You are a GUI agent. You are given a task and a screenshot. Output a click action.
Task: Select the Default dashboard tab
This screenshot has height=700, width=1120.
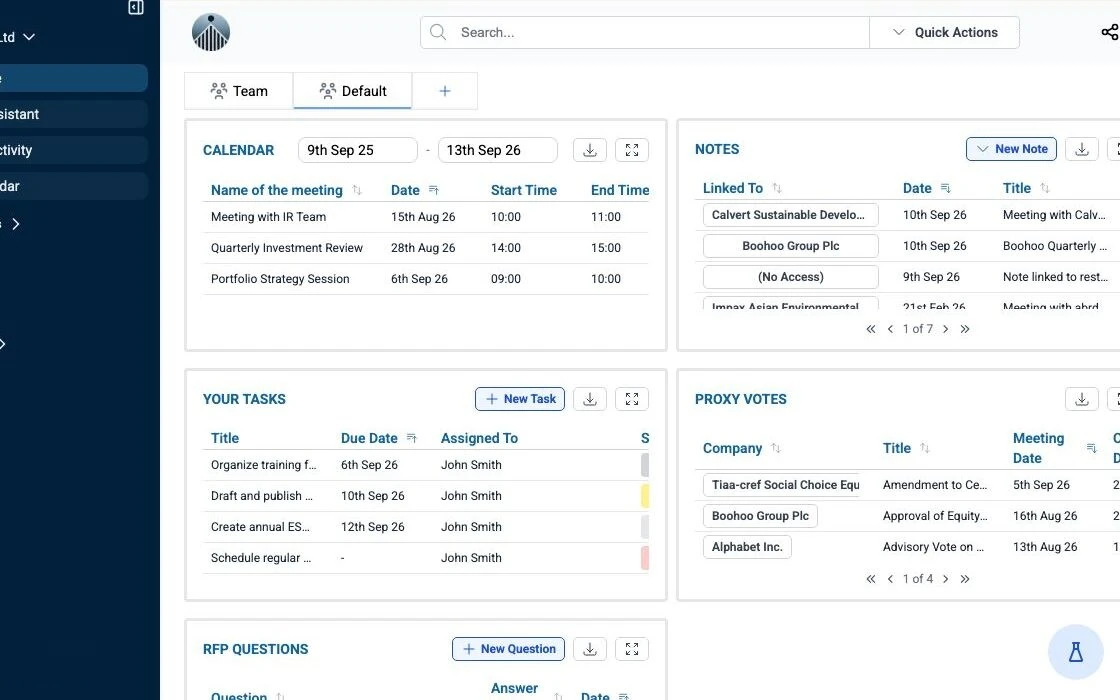tap(353, 91)
